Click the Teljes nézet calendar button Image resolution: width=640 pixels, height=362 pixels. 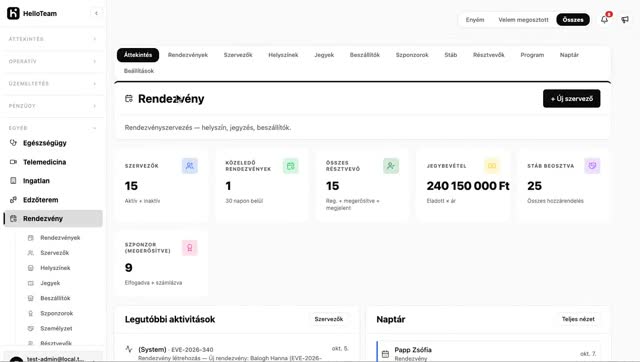[578, 319]
